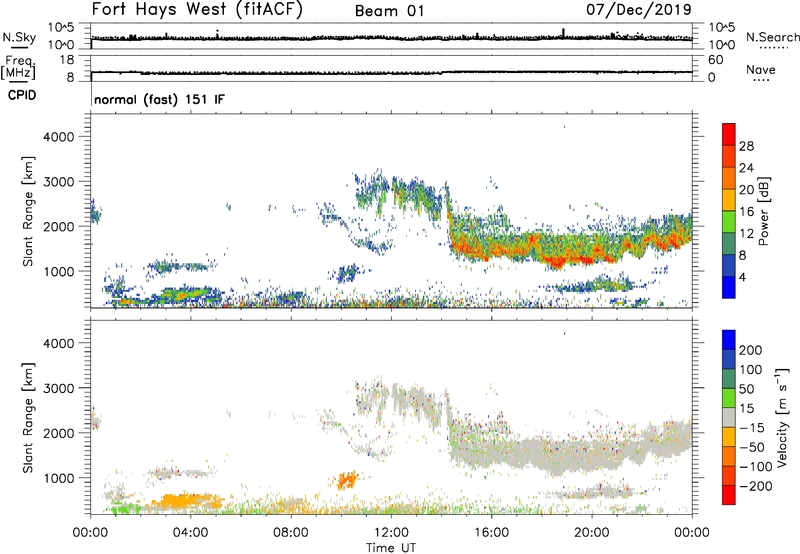
Task: Click the "200" tick on Velocity colorbar
Action: (751, 350)
